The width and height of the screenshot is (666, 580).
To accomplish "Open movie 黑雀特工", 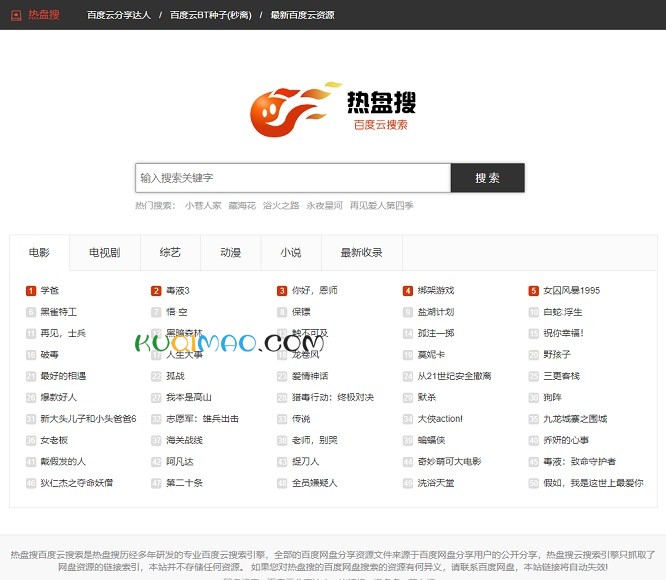I will (59, 313).
